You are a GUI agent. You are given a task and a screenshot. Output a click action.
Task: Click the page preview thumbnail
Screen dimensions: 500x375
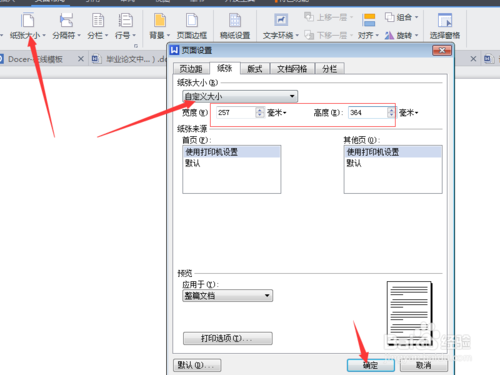(x=410, y=313)
